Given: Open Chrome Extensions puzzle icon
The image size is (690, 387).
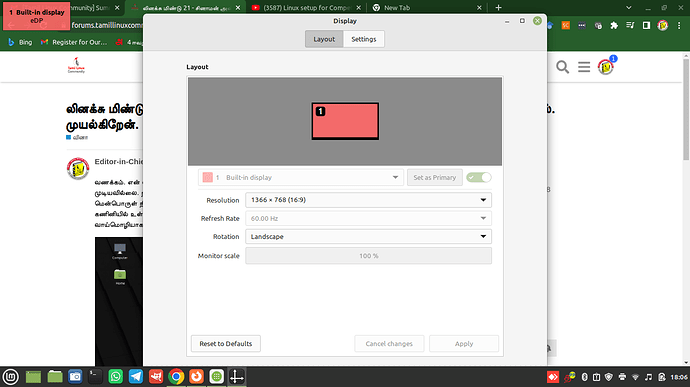Looking at the screenshot, I should pos(614,26).
